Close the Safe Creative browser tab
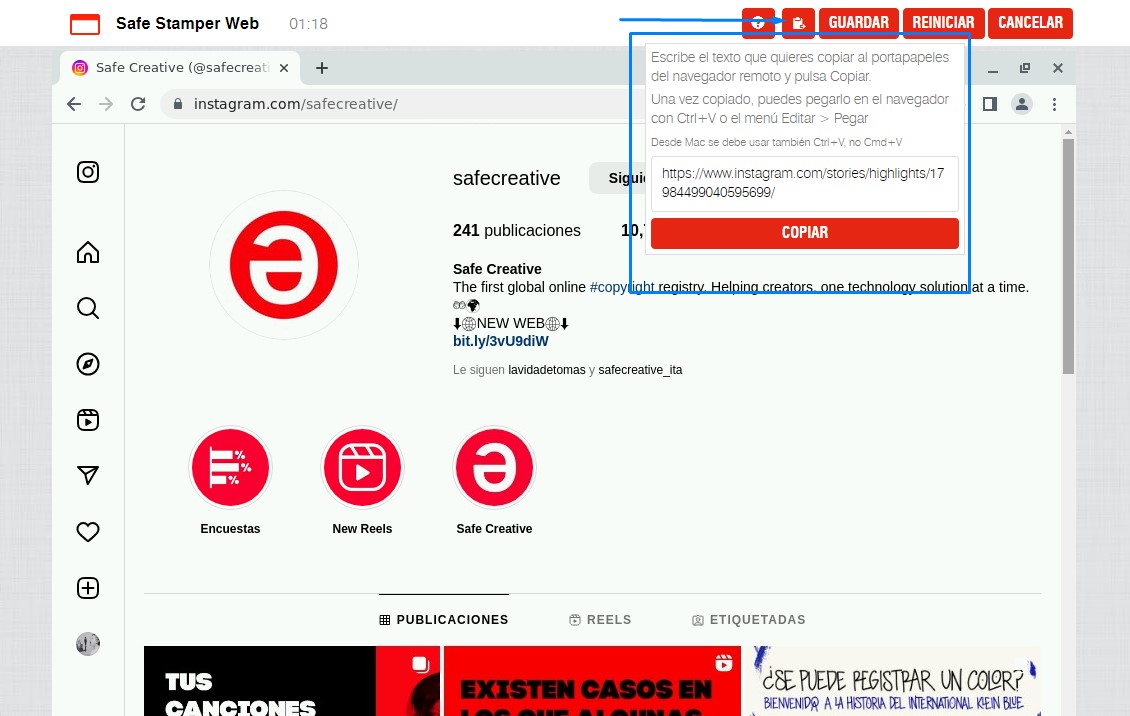 pos(284,68)
